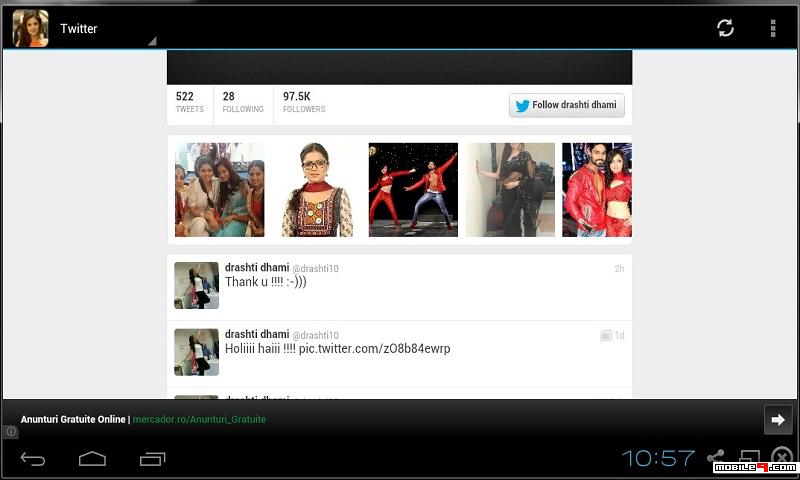Open black saree photo thumbnail
This screenshot has height=480, width=800.
[510, 190]
